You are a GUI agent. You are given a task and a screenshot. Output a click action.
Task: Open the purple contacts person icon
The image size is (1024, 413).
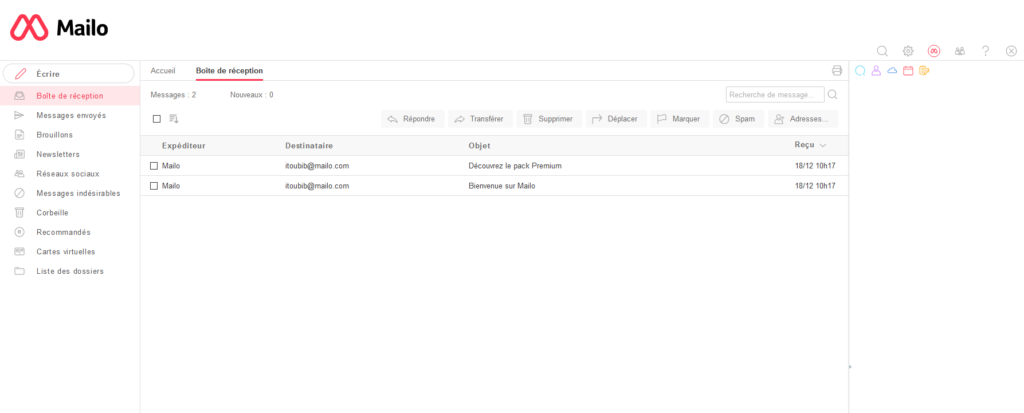(876, 71)
